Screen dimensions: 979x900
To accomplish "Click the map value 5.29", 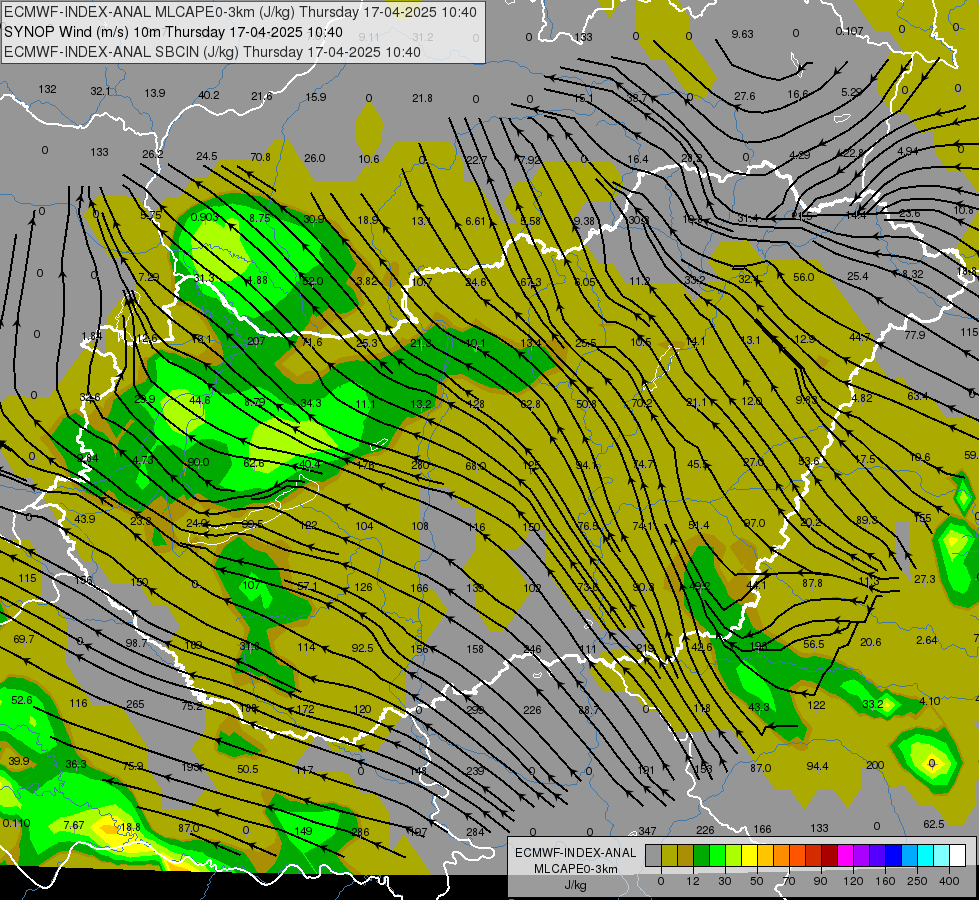I will point(852,92).
